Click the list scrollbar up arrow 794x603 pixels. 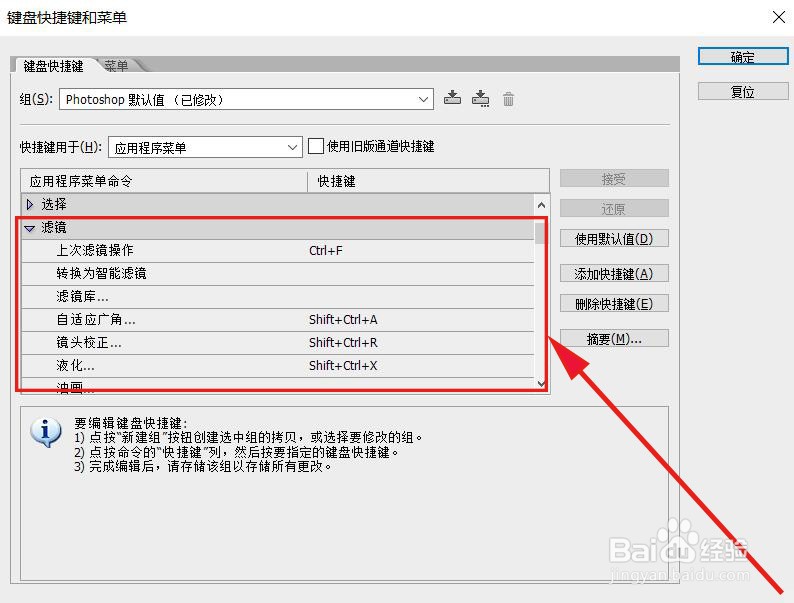coord(541,205)
